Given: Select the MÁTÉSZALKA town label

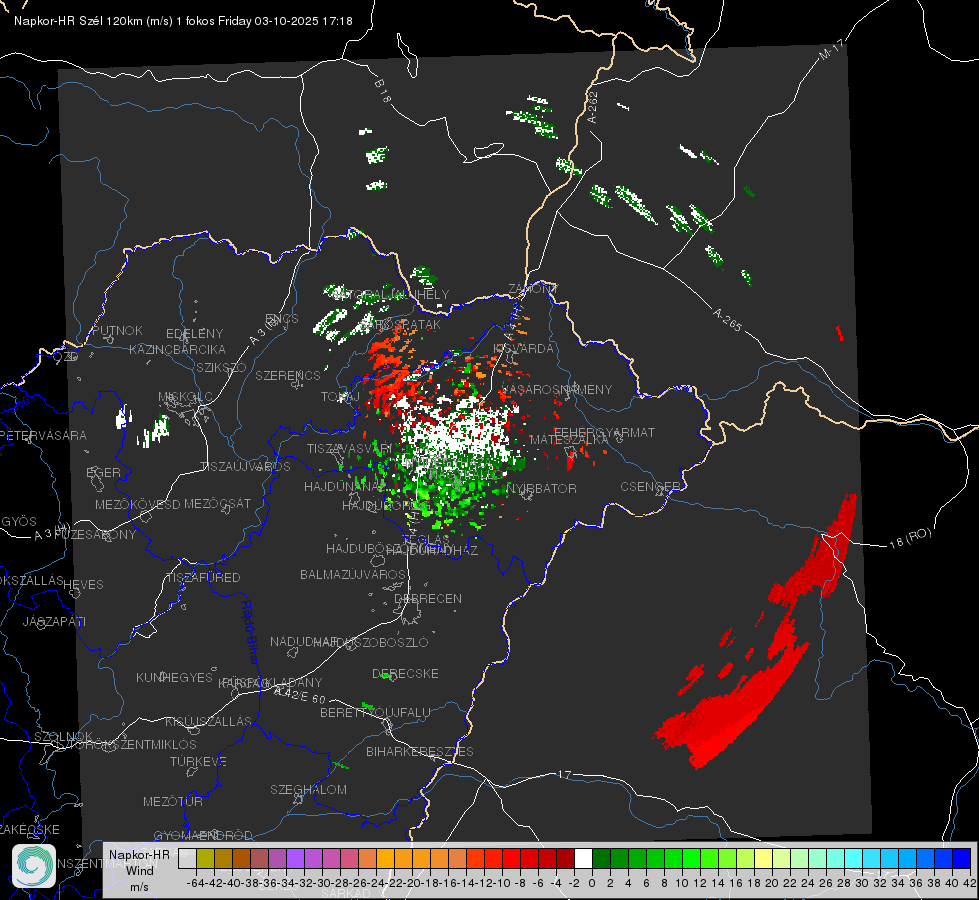Looking at the screenshot, I should (569, 440).
